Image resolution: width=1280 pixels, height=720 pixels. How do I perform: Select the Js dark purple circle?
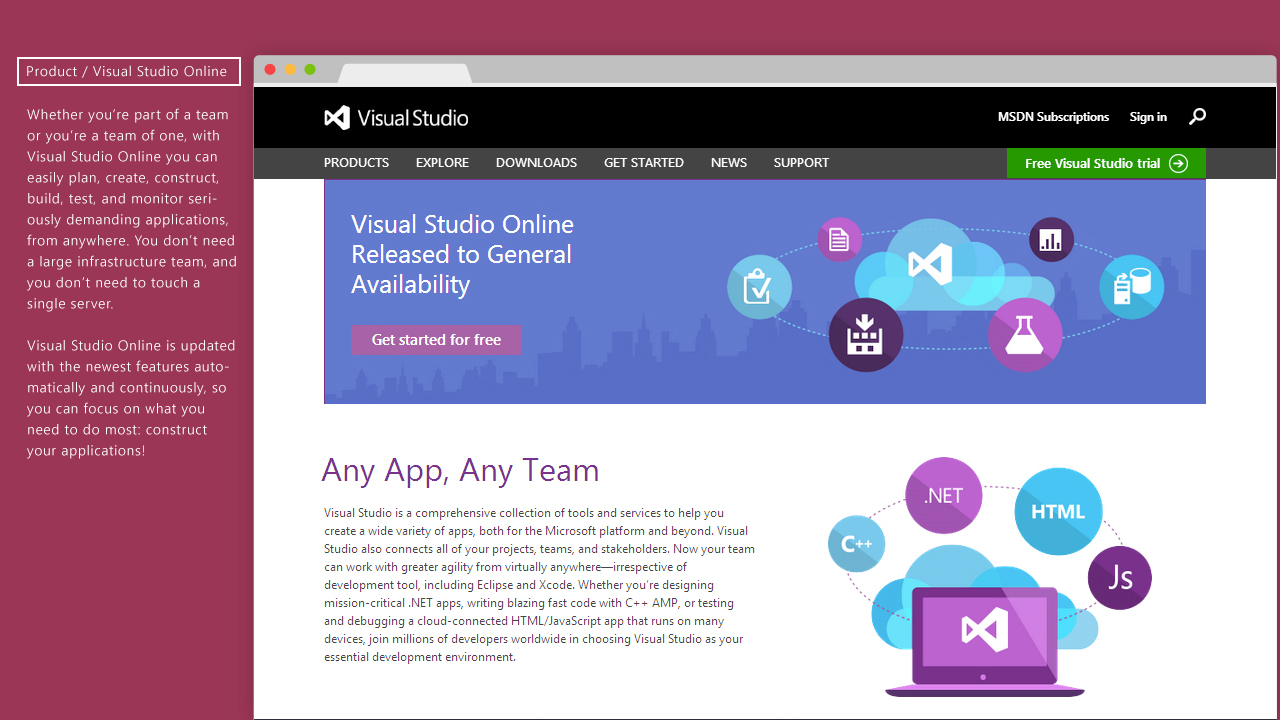point(1120,577)
